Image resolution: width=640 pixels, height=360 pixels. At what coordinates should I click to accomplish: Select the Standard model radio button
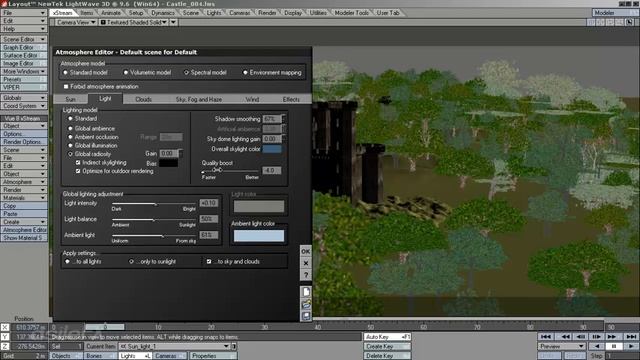(65, 73)
